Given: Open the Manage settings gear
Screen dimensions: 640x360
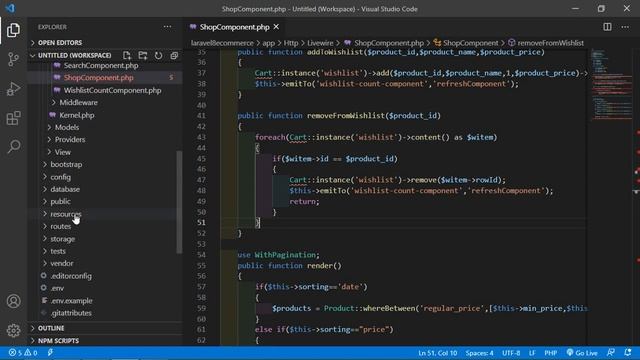Looking at the screenshot, I should 13,330.
